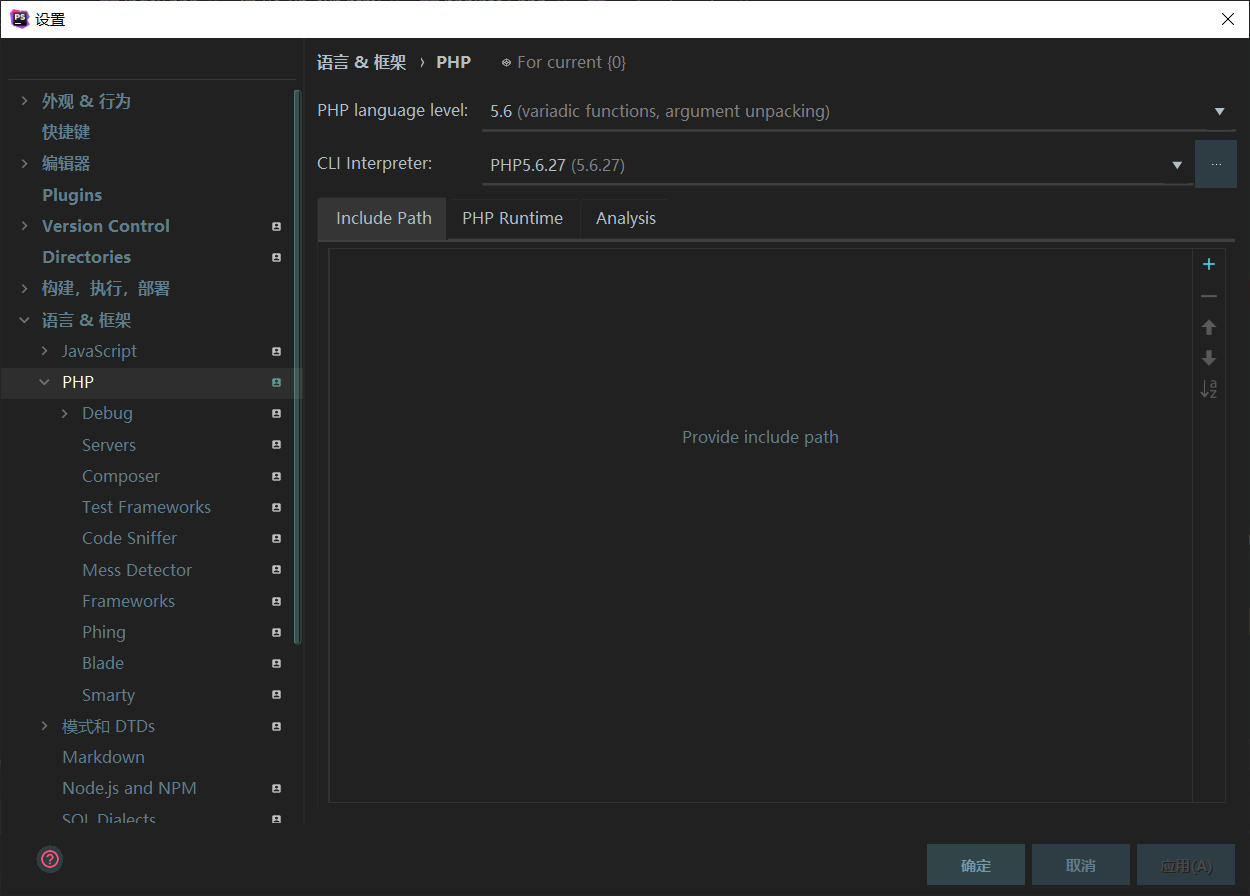Expand the 编辑器 section
The image size is (1250, 896).
pos(24,163)
